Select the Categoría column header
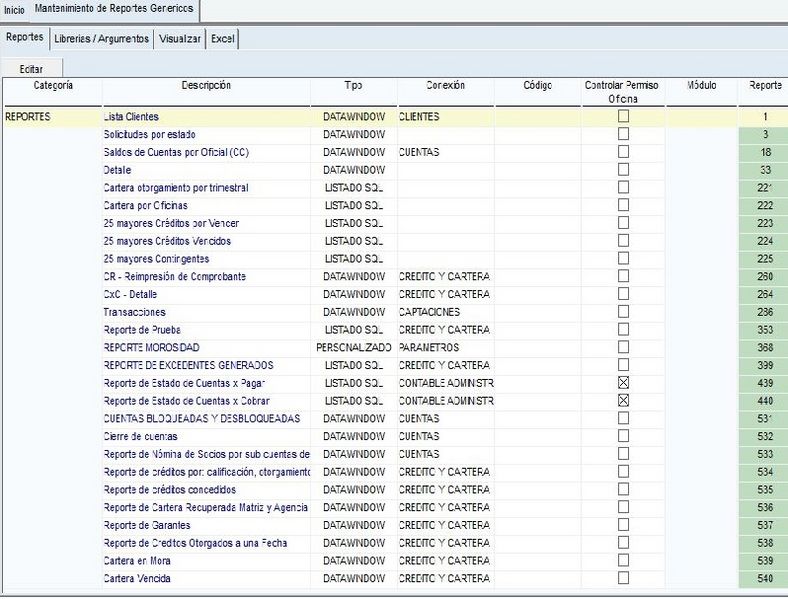This screenshot has height=599, width=788. pyautogui.click(x=52, y=86)
